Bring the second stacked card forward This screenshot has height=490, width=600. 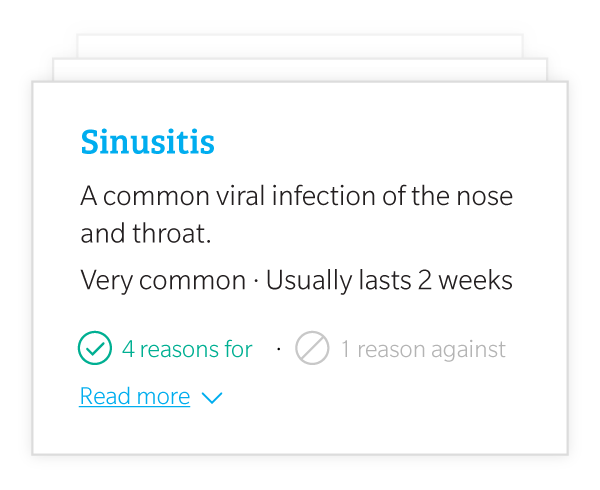tap(300, 70)
